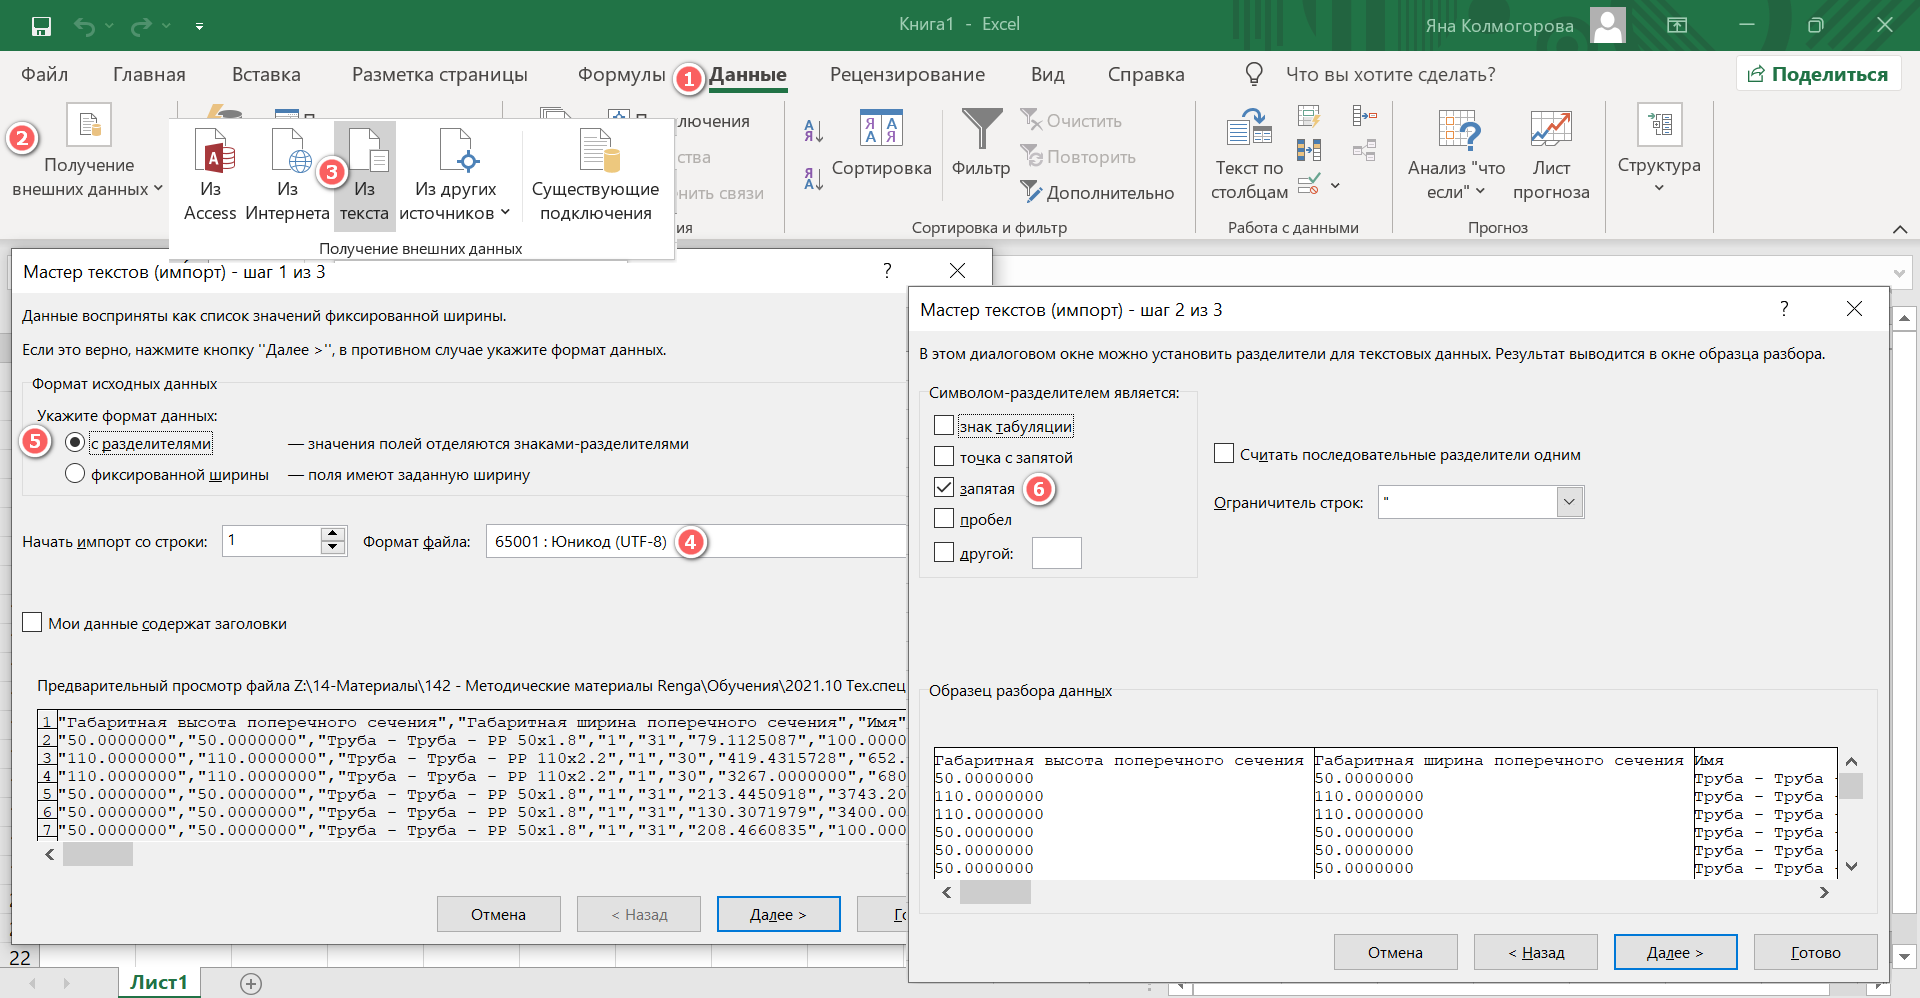Import data Из Access

click(x=210, y=174)
